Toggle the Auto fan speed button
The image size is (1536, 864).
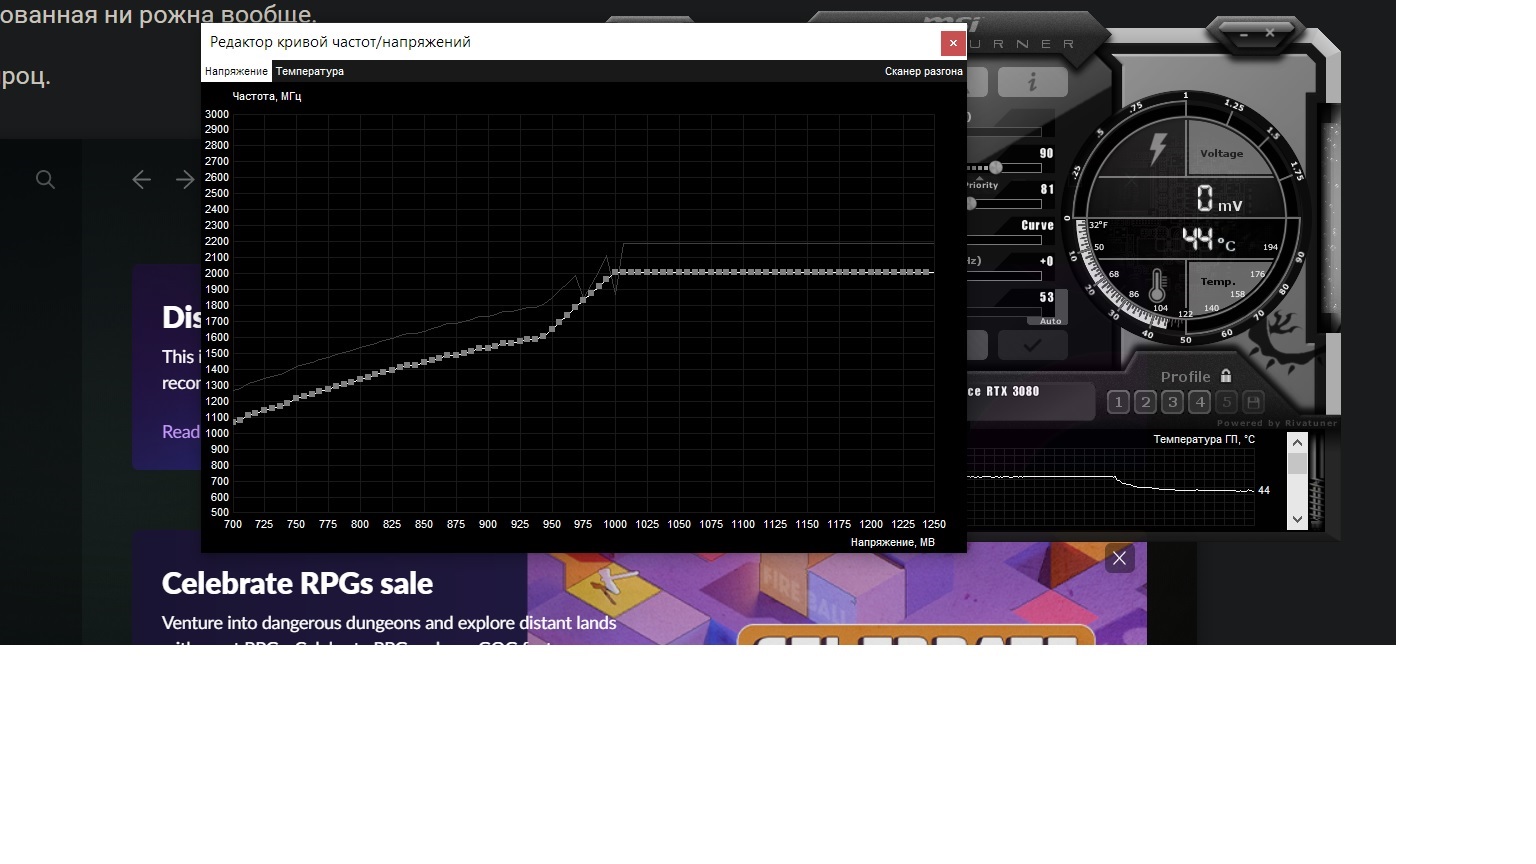tap(1050, 321)
